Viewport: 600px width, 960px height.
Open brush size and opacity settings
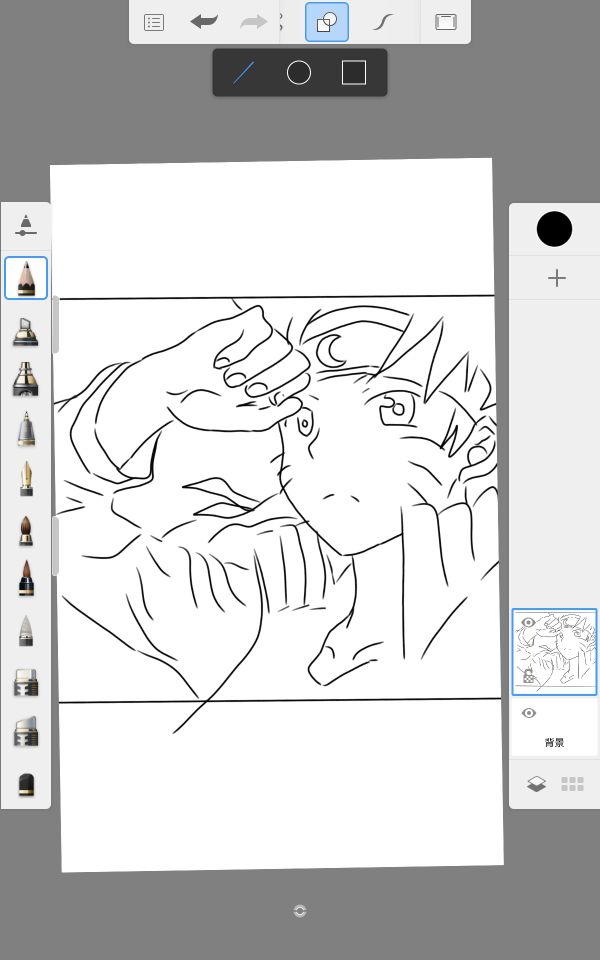[26, 226]
